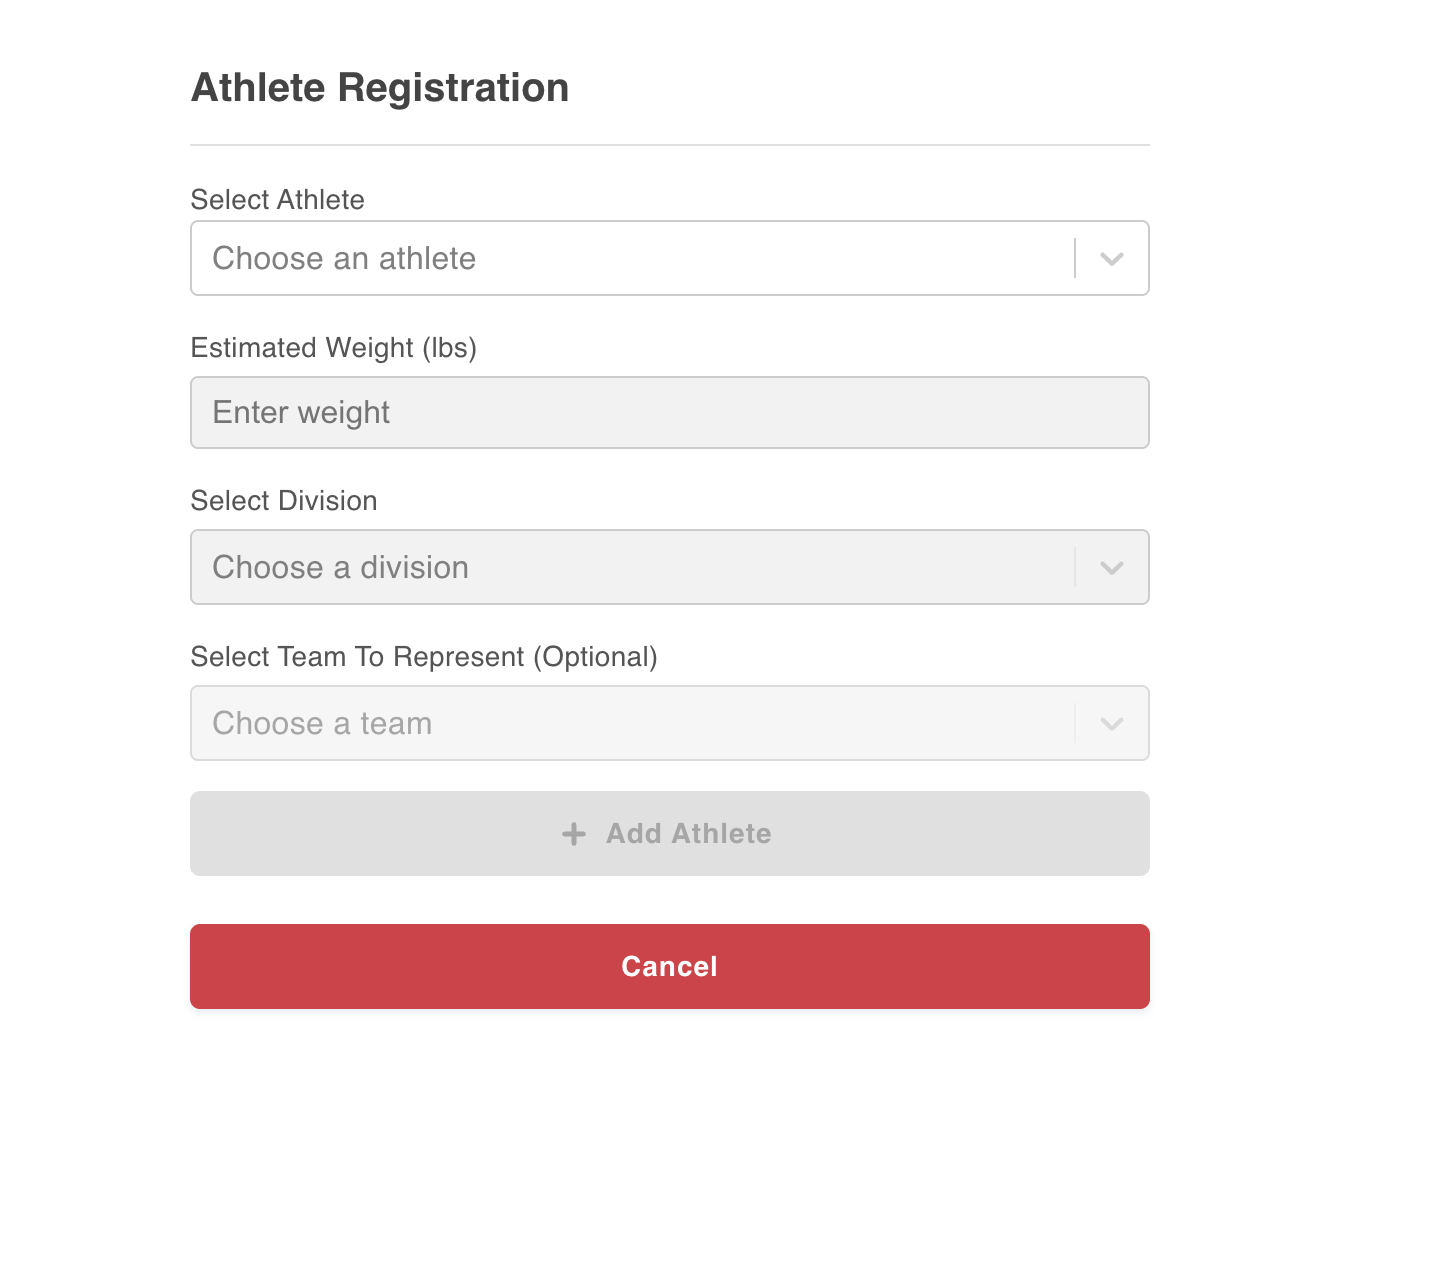Click the division selector chevron arrow
The height and width of the screenshot is (1287, 1442).
pos(1111,568)
